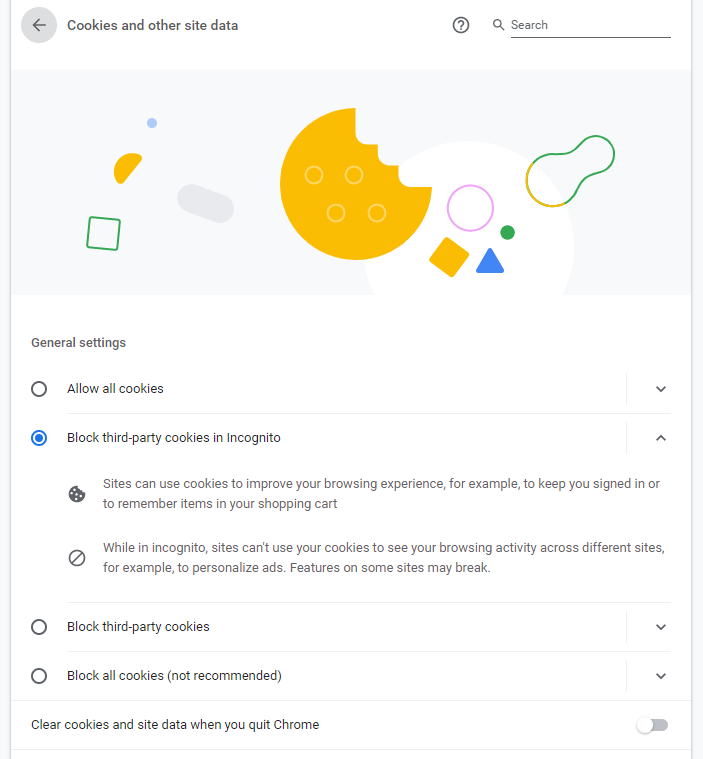Click the green square outline in illustration

pyautogui.click(x=103, y=233)
